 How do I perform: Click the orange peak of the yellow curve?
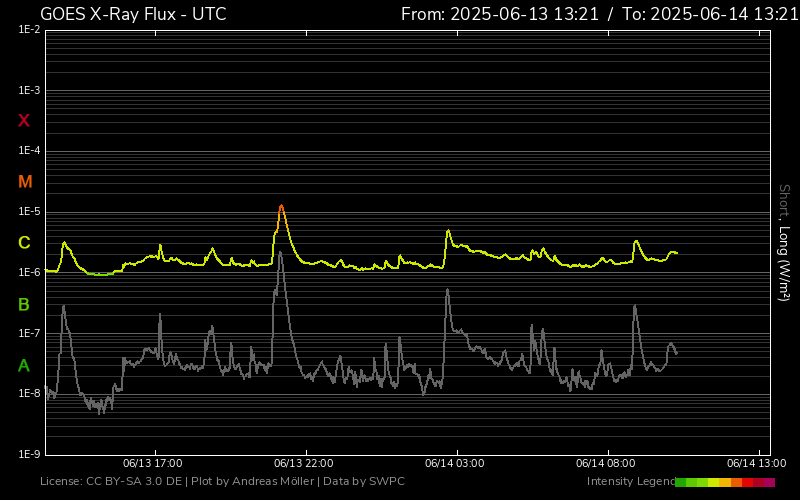[x=281, y=207]
